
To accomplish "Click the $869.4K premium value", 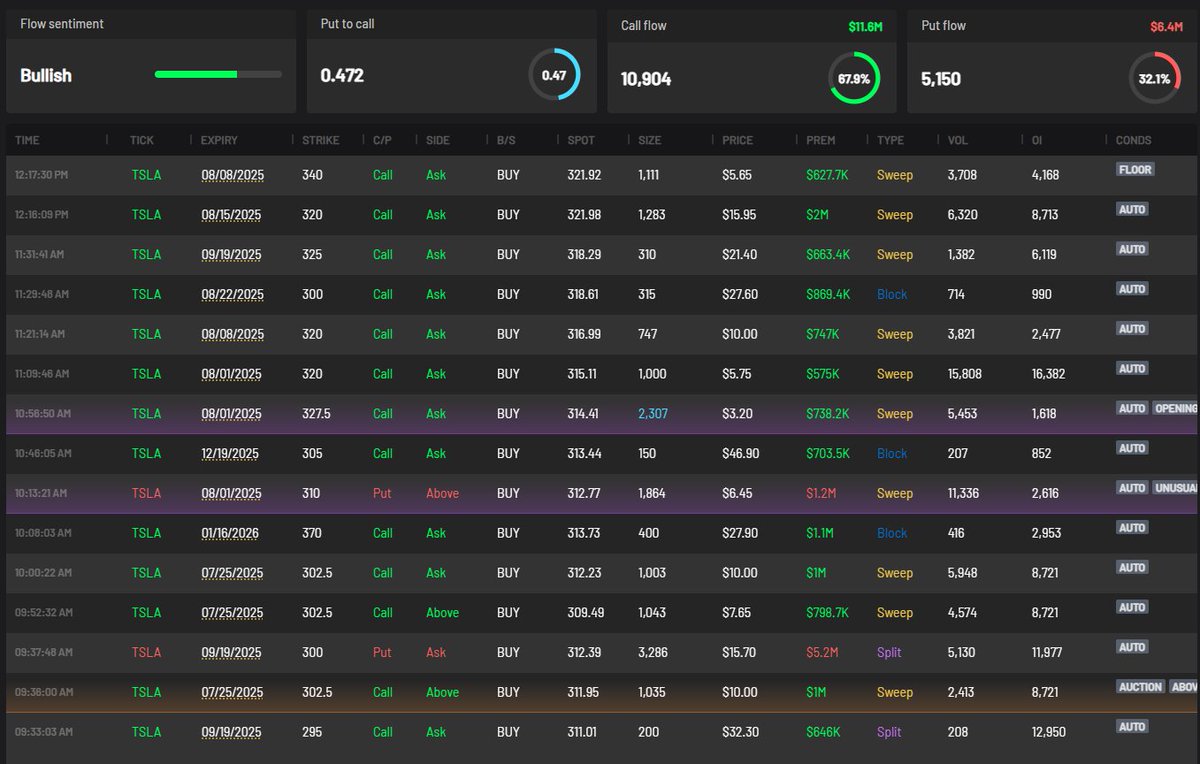I will tap(829, 294).
